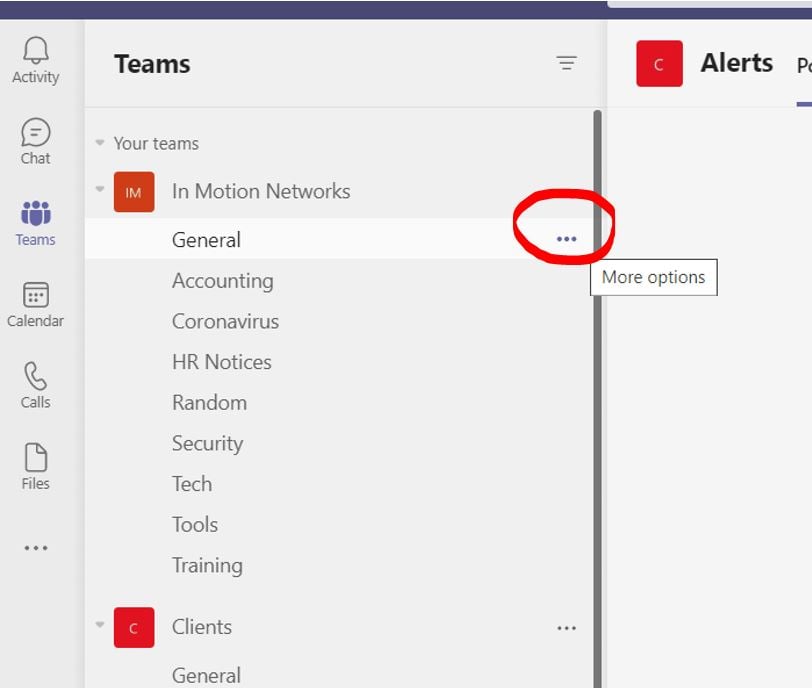Click the Alerts channel title
812x688 pixels.
(x=737, y=63)
